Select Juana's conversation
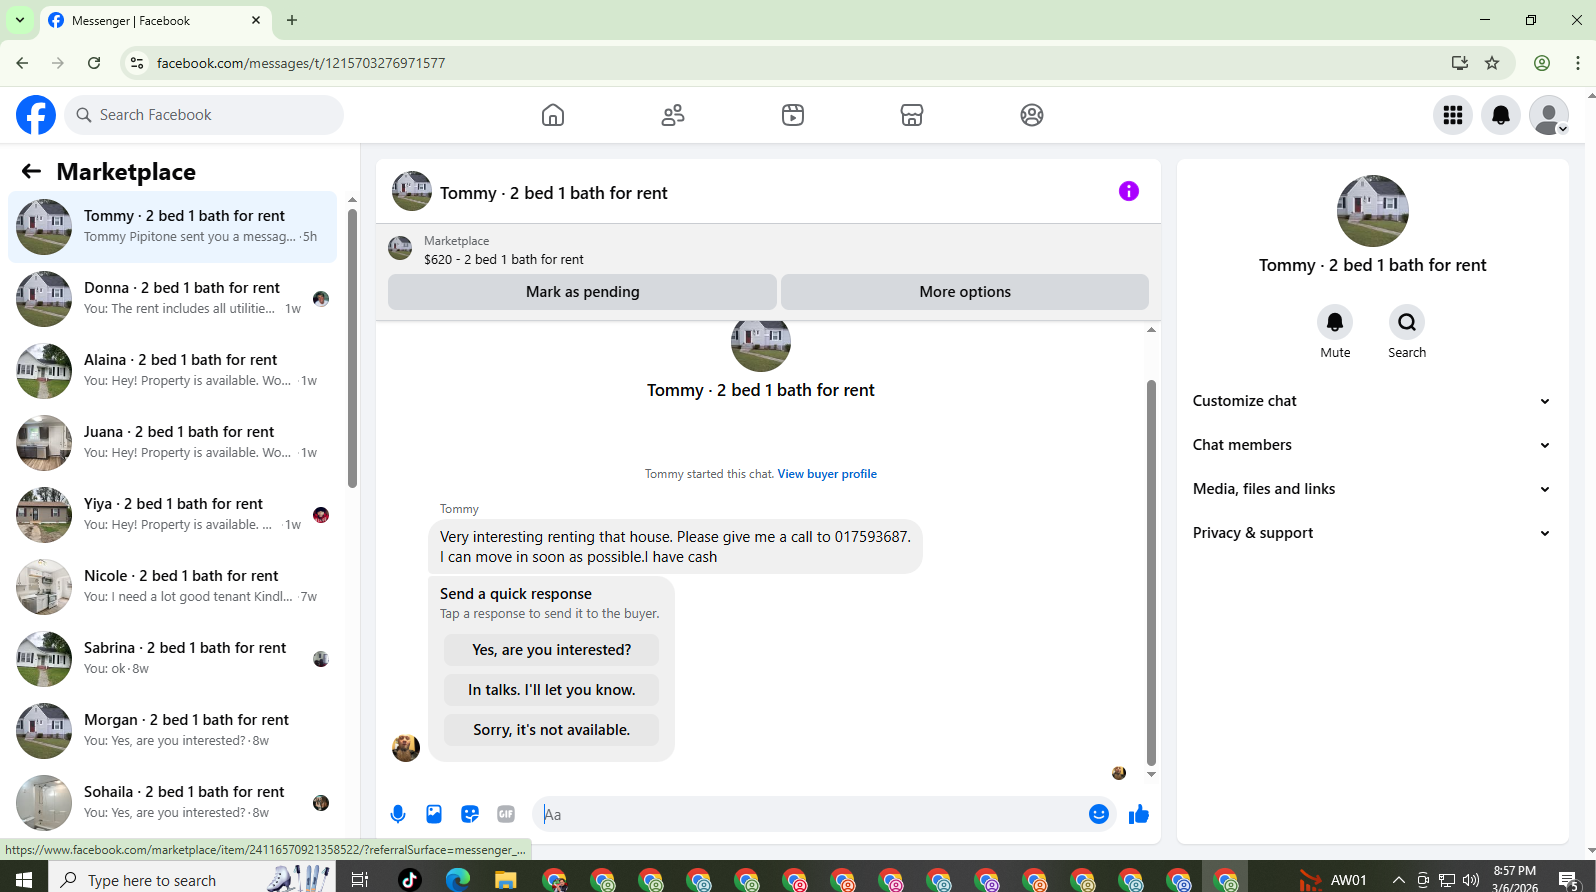This screenshot has height=892, width=1596. pyautogui.click(x=172, y=443)
